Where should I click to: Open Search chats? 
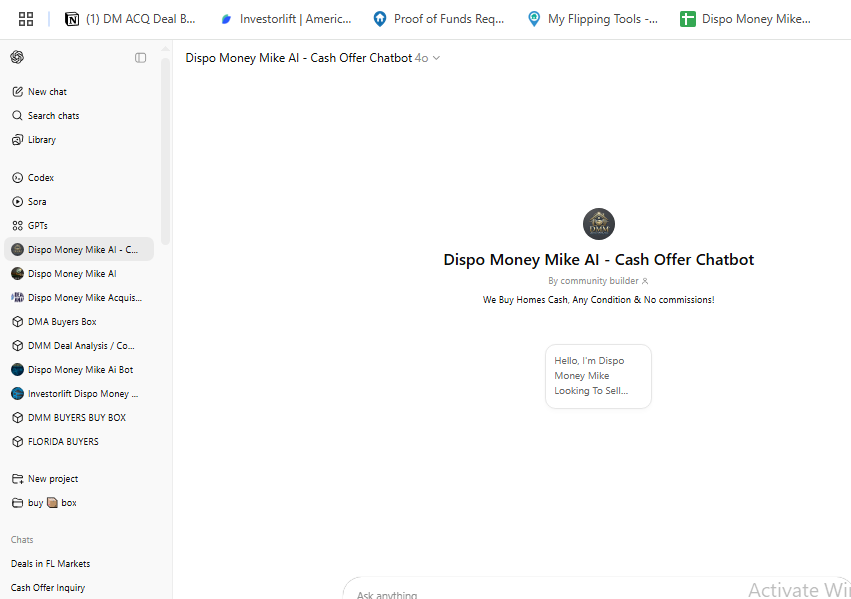click(79, 116)
